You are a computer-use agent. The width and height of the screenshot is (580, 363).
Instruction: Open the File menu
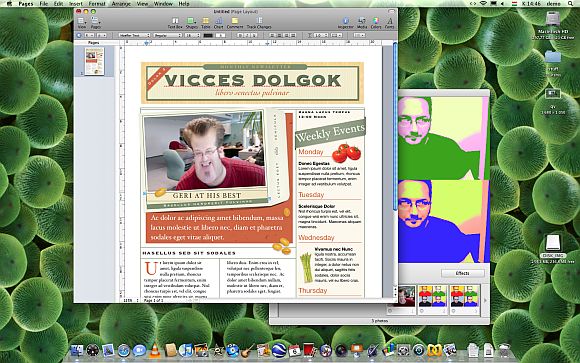(x=44, y=4)
